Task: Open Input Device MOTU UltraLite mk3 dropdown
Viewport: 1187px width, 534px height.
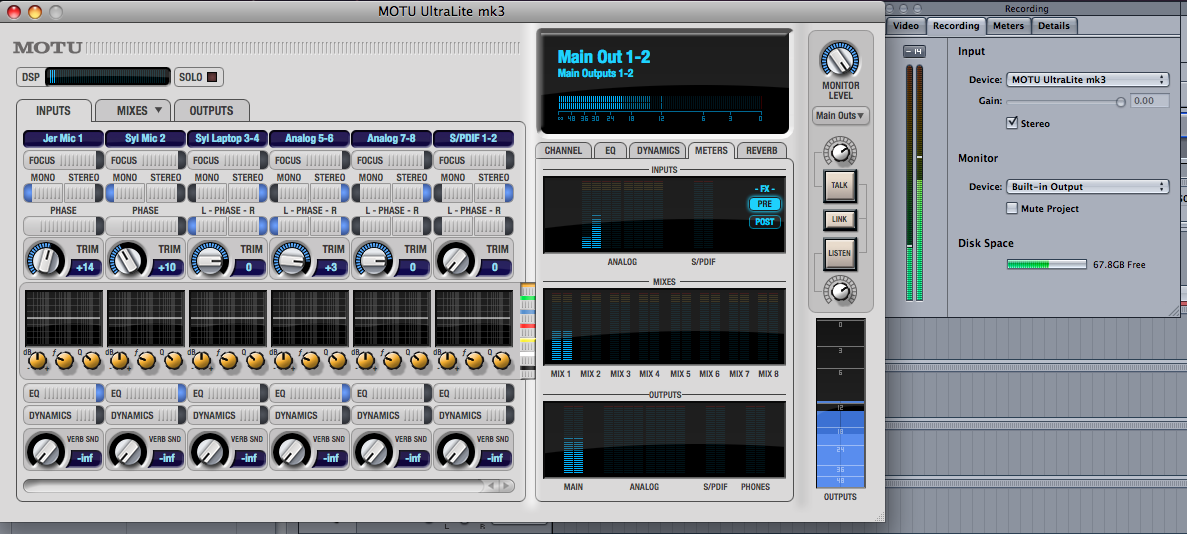Action: [1087, 80]
